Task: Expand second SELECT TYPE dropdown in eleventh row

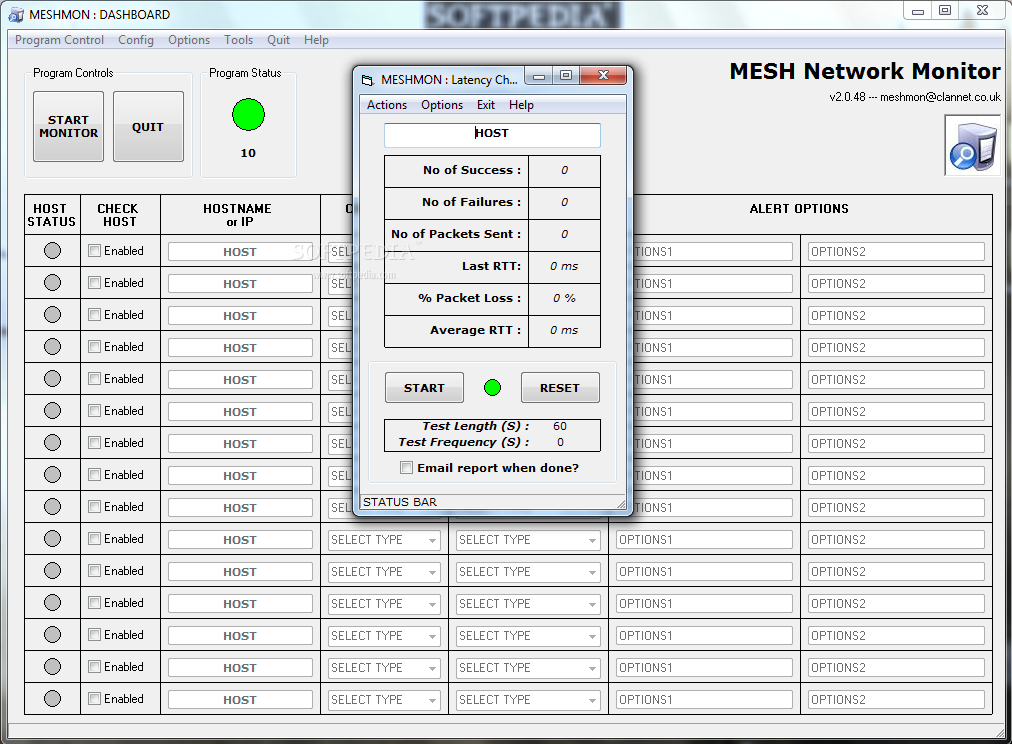Action: (x=528, y=572)
